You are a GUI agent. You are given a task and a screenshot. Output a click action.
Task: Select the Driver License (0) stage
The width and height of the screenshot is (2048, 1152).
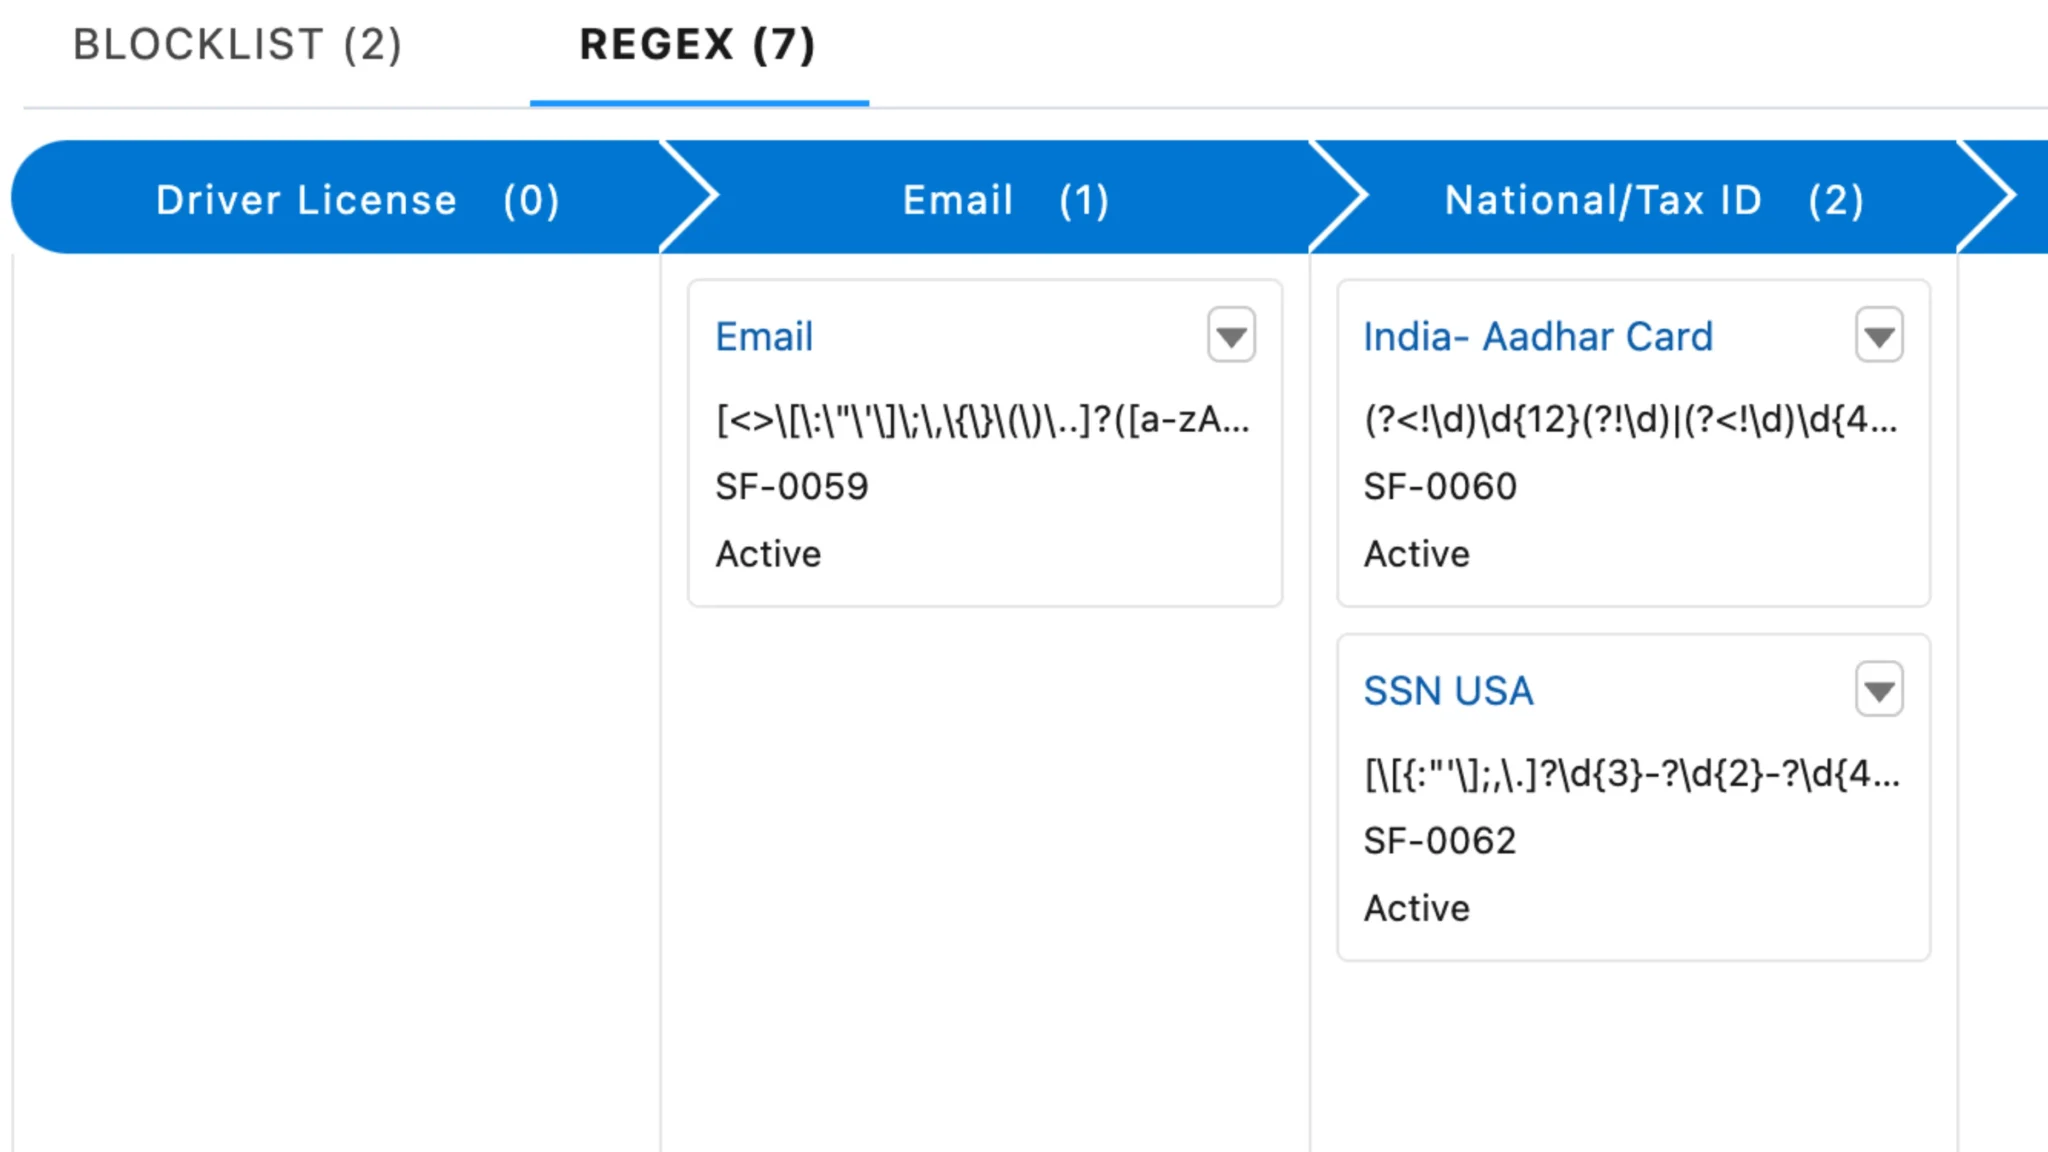coord(357,200)
